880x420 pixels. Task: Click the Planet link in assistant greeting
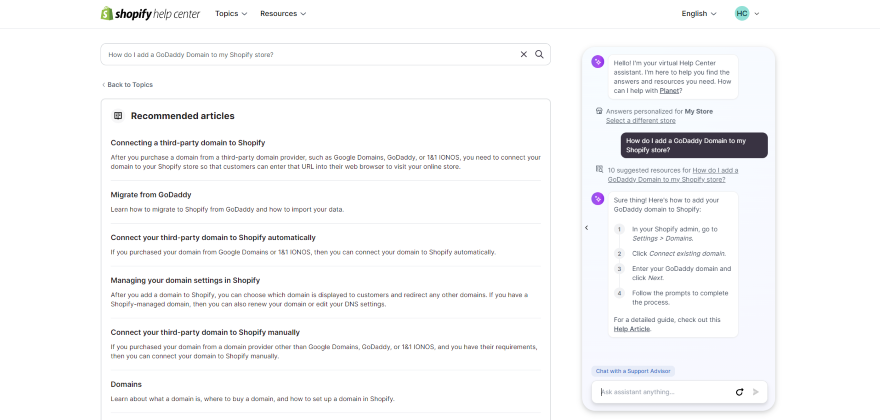668,90
